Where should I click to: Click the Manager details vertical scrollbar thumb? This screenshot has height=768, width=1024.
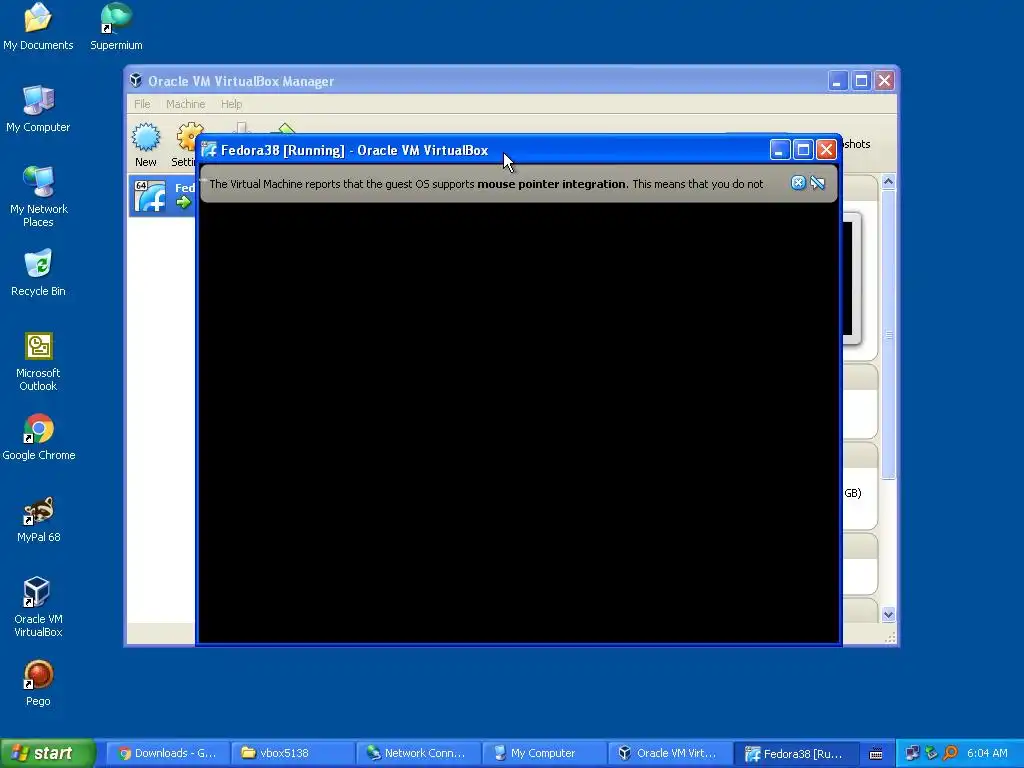888,334
